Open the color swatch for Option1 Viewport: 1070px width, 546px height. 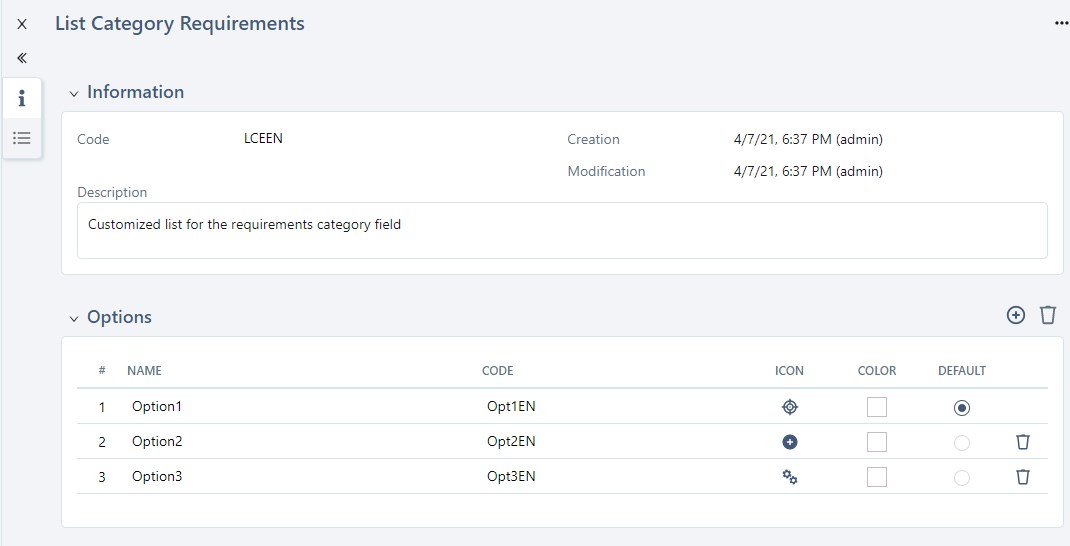(x=877, y=407)
